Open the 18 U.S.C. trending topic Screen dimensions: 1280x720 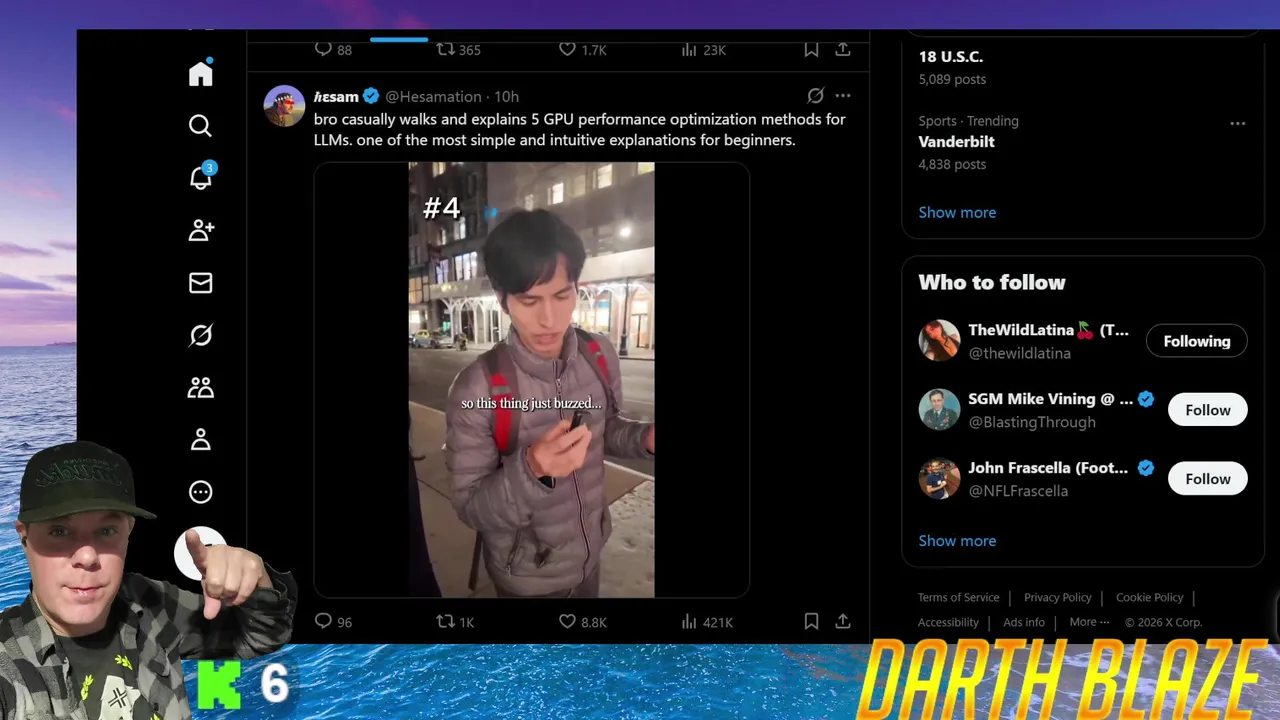pyautogui.click(x=951, y=57)
